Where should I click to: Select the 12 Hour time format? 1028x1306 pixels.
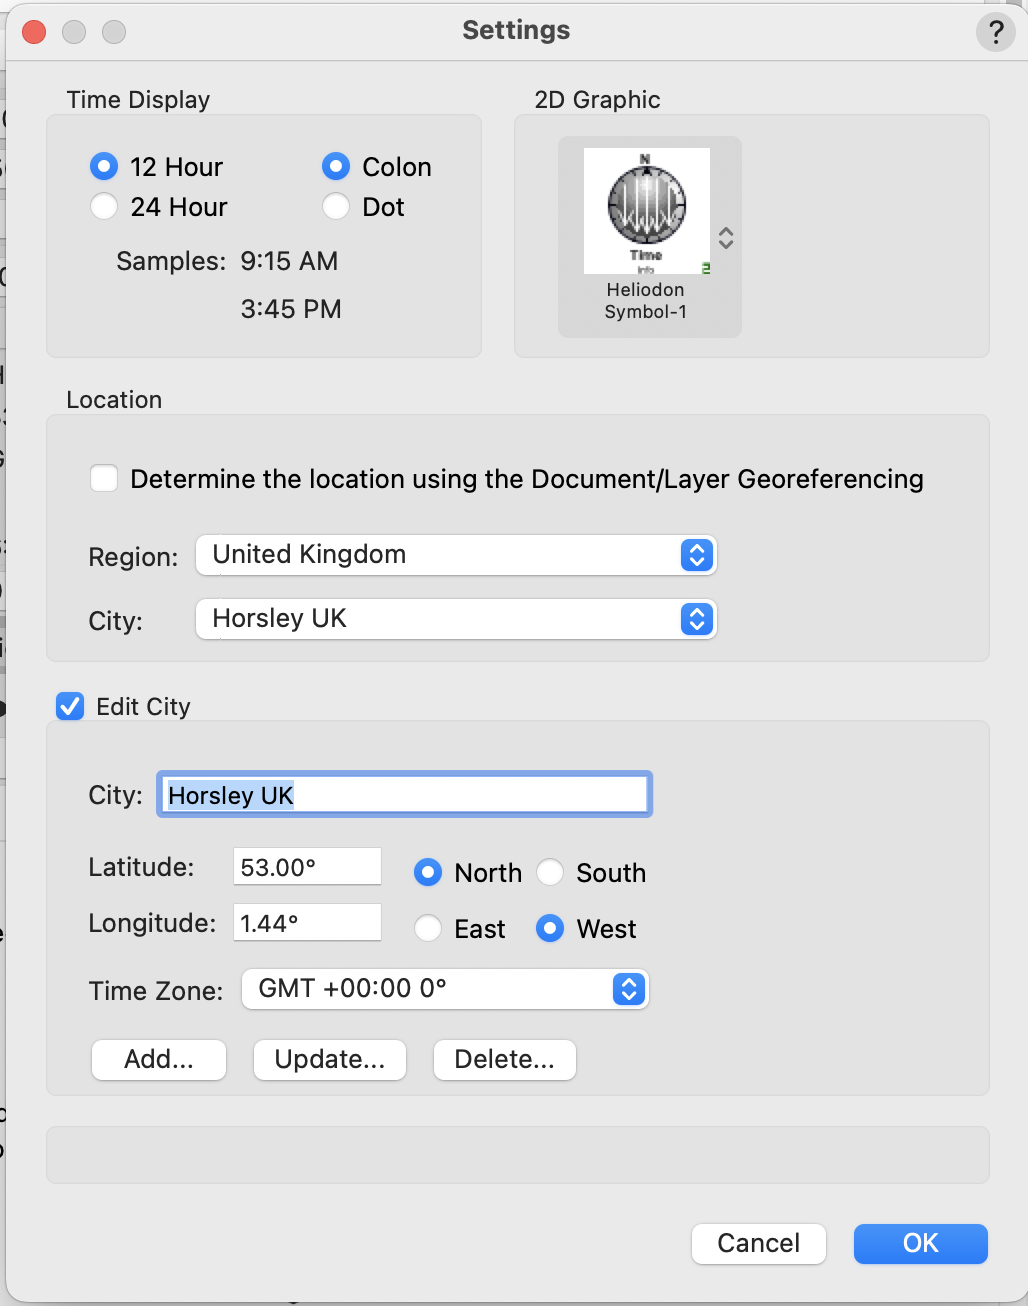point(104,166)
